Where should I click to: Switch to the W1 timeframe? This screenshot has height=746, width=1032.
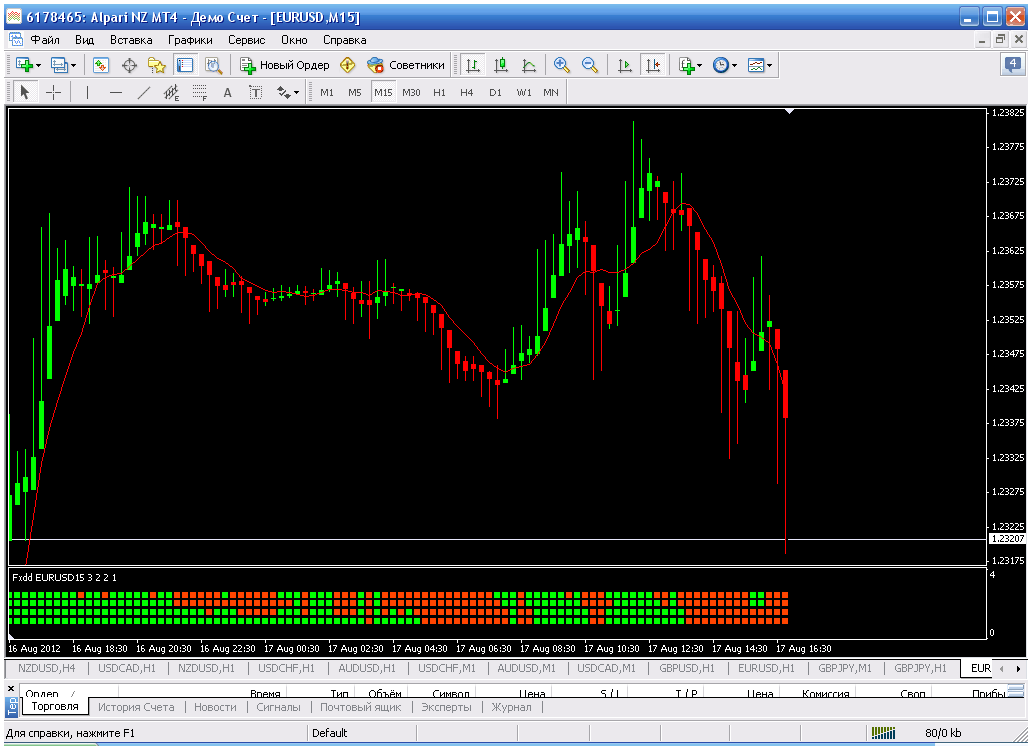[x=524, y=92]
